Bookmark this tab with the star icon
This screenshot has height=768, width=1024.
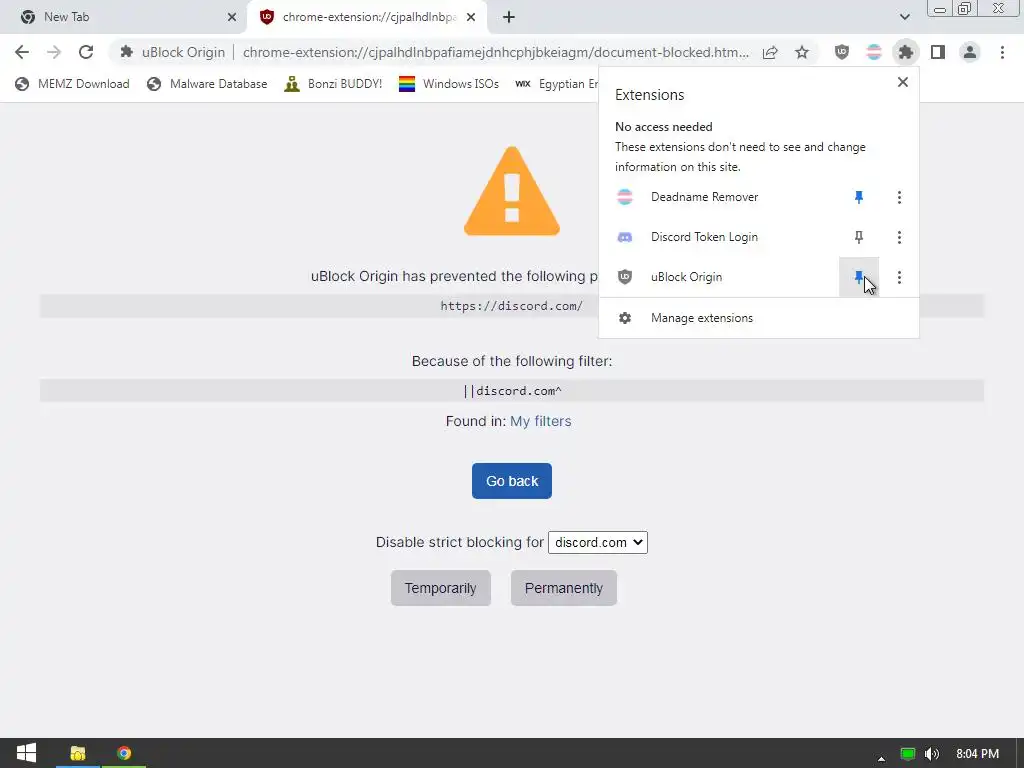(x=802, y=52)
